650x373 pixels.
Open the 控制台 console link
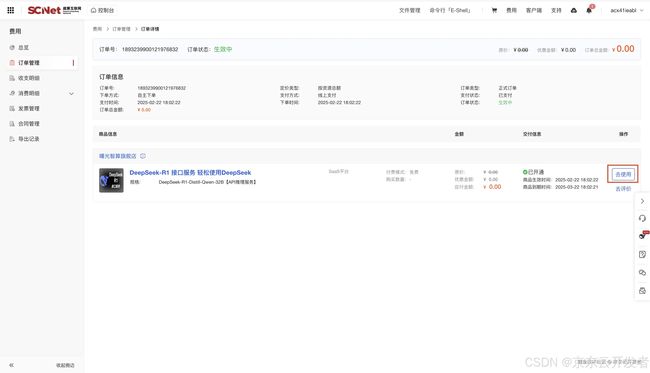pyautogui.click(x=102, y=10)
